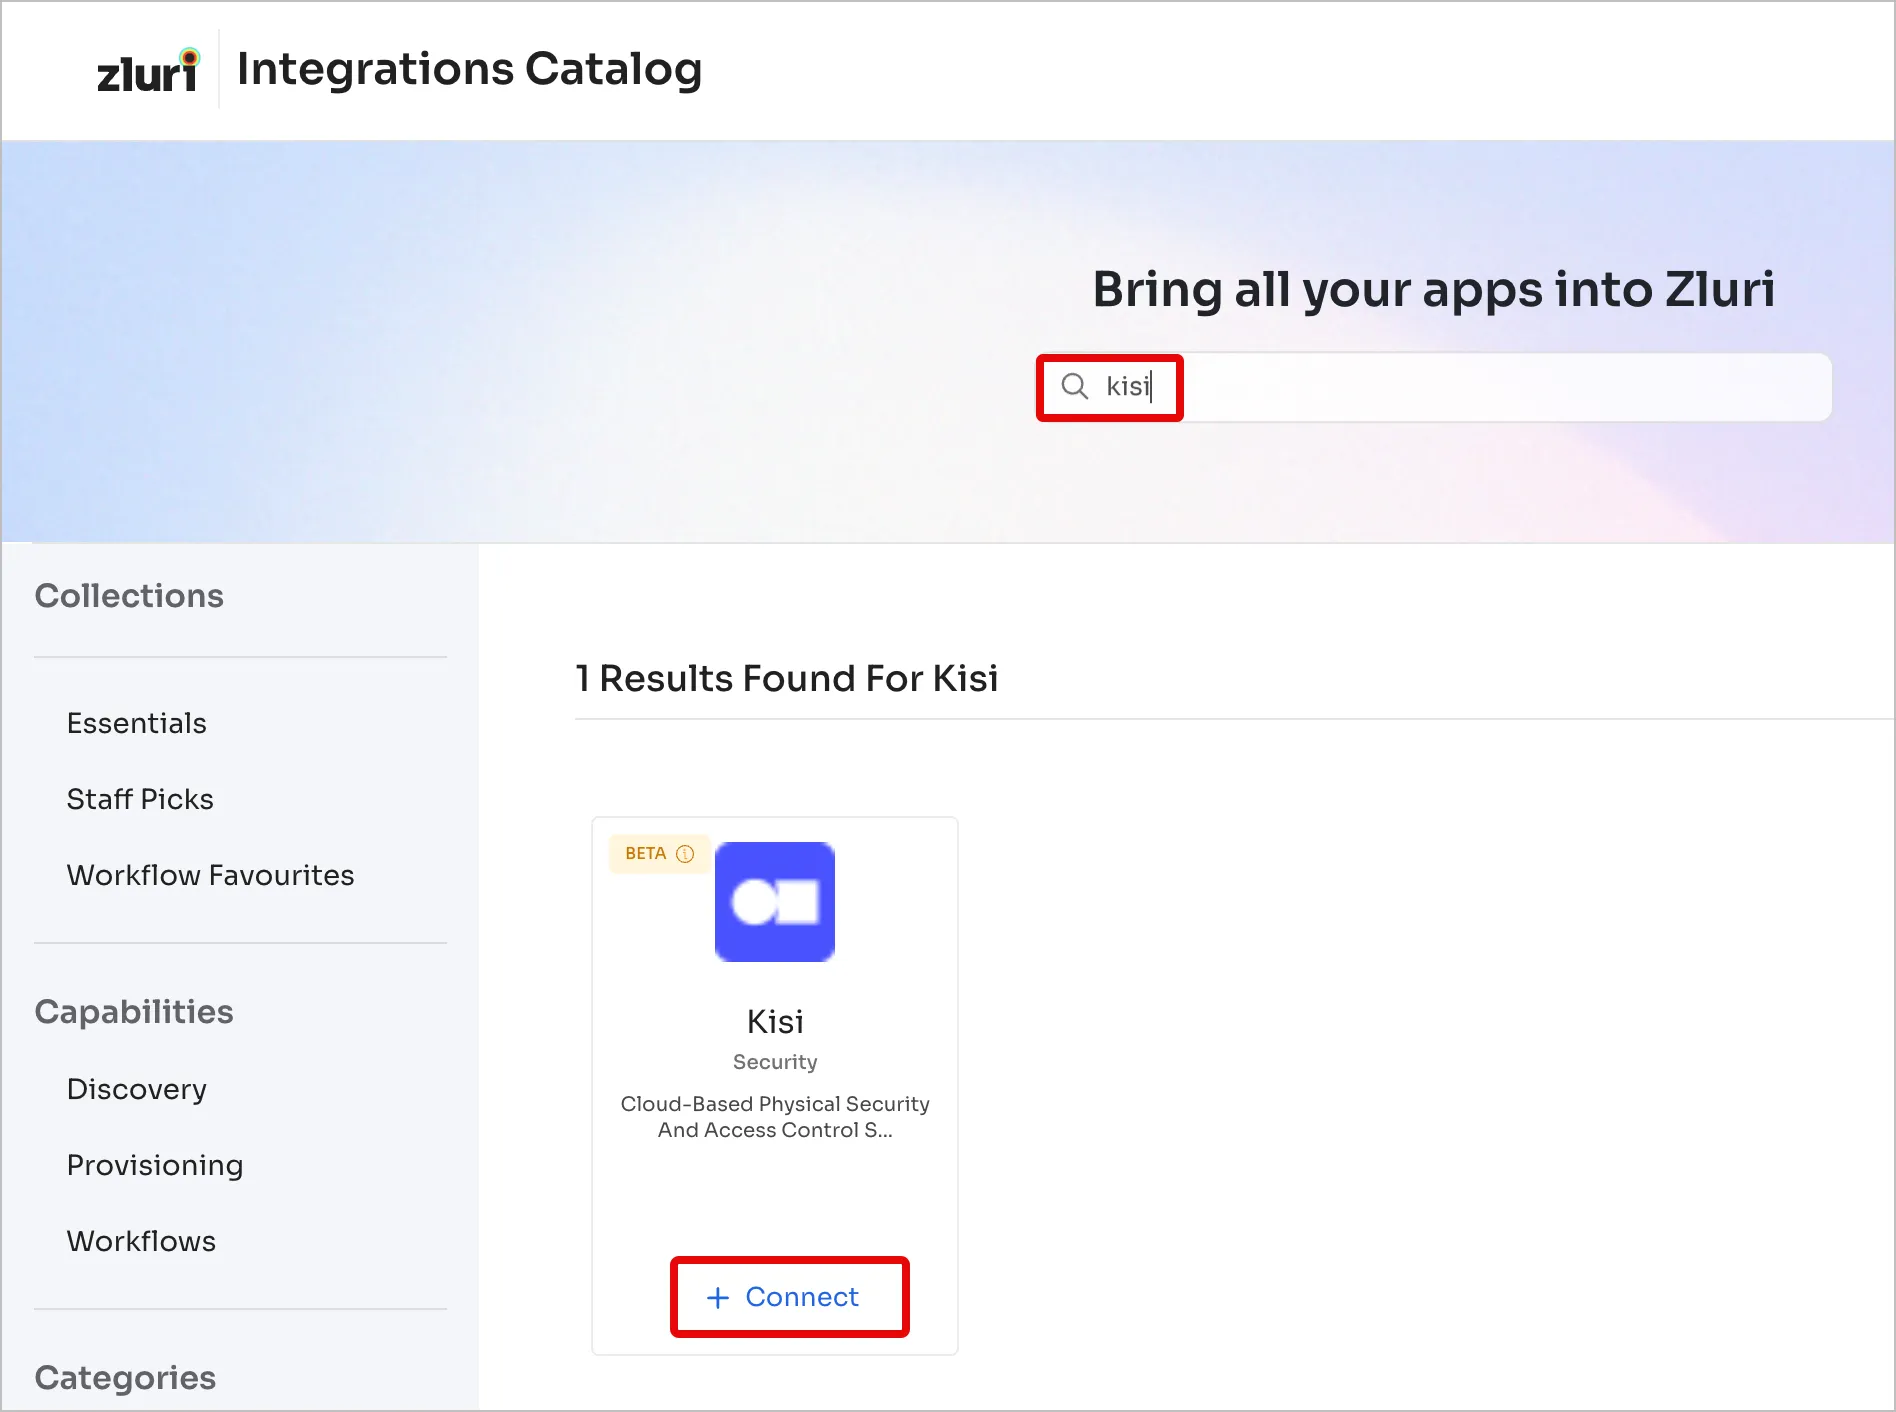
Task: Click the BETA badge label
Action: (645, 854)
